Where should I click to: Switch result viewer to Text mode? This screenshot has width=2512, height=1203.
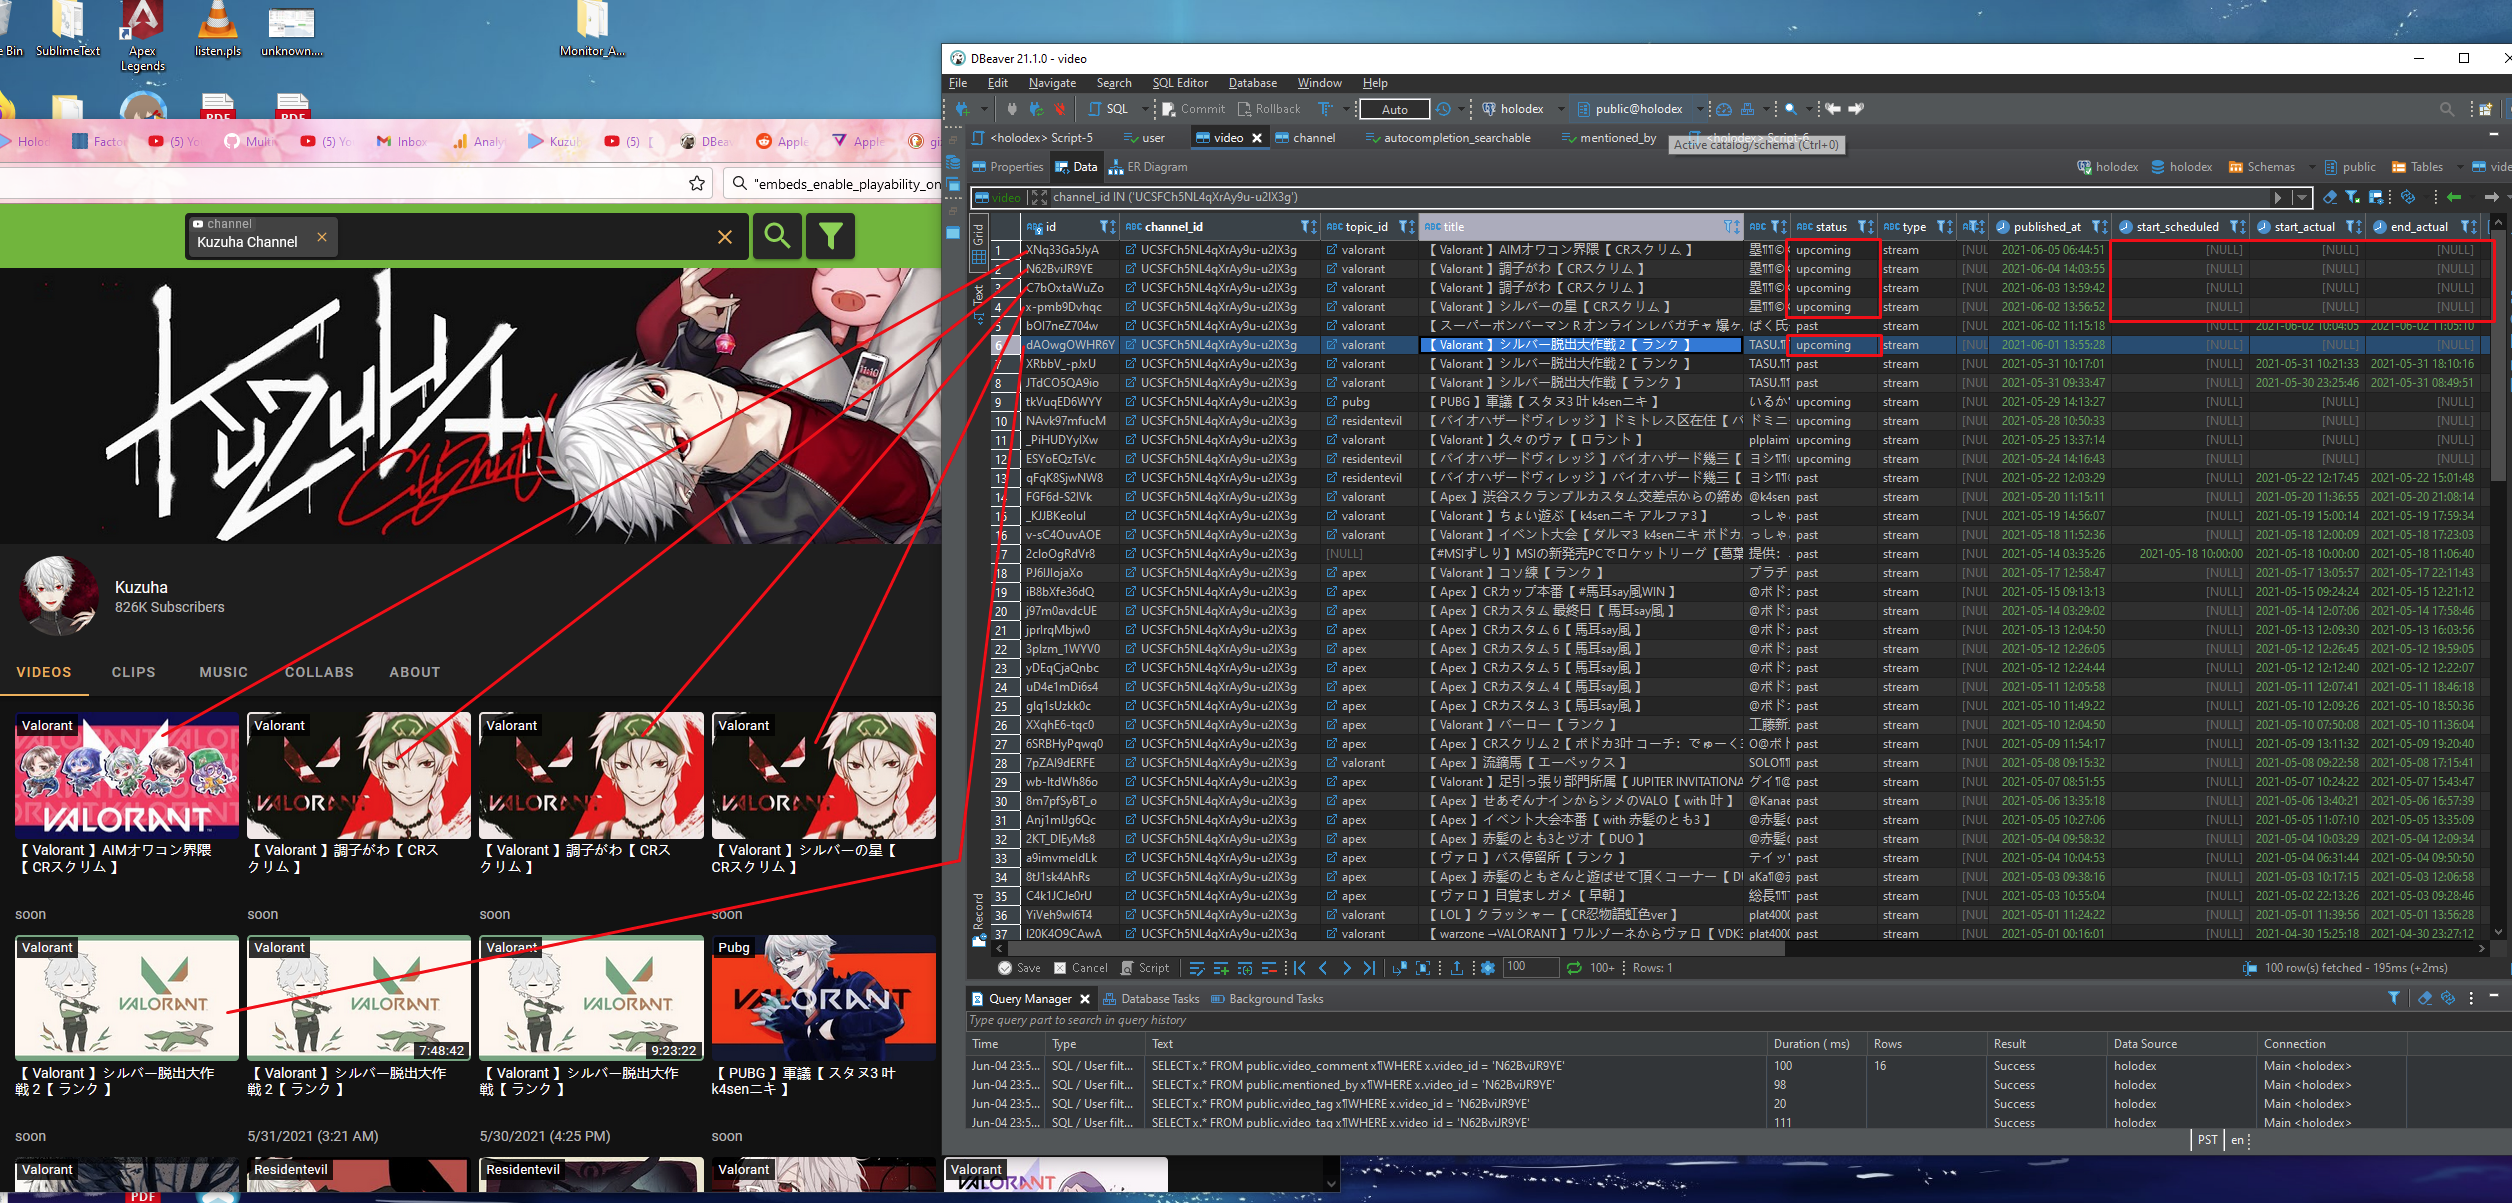coord(978,295)
